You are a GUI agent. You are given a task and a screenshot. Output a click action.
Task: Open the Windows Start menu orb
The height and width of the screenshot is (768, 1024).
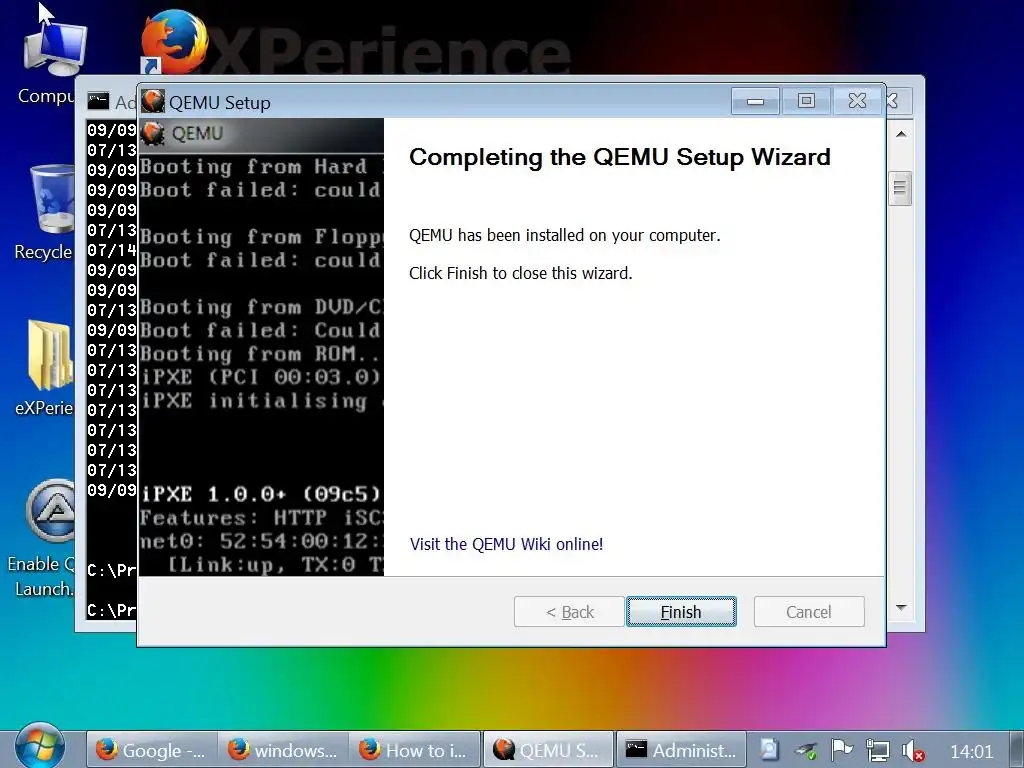40,746
